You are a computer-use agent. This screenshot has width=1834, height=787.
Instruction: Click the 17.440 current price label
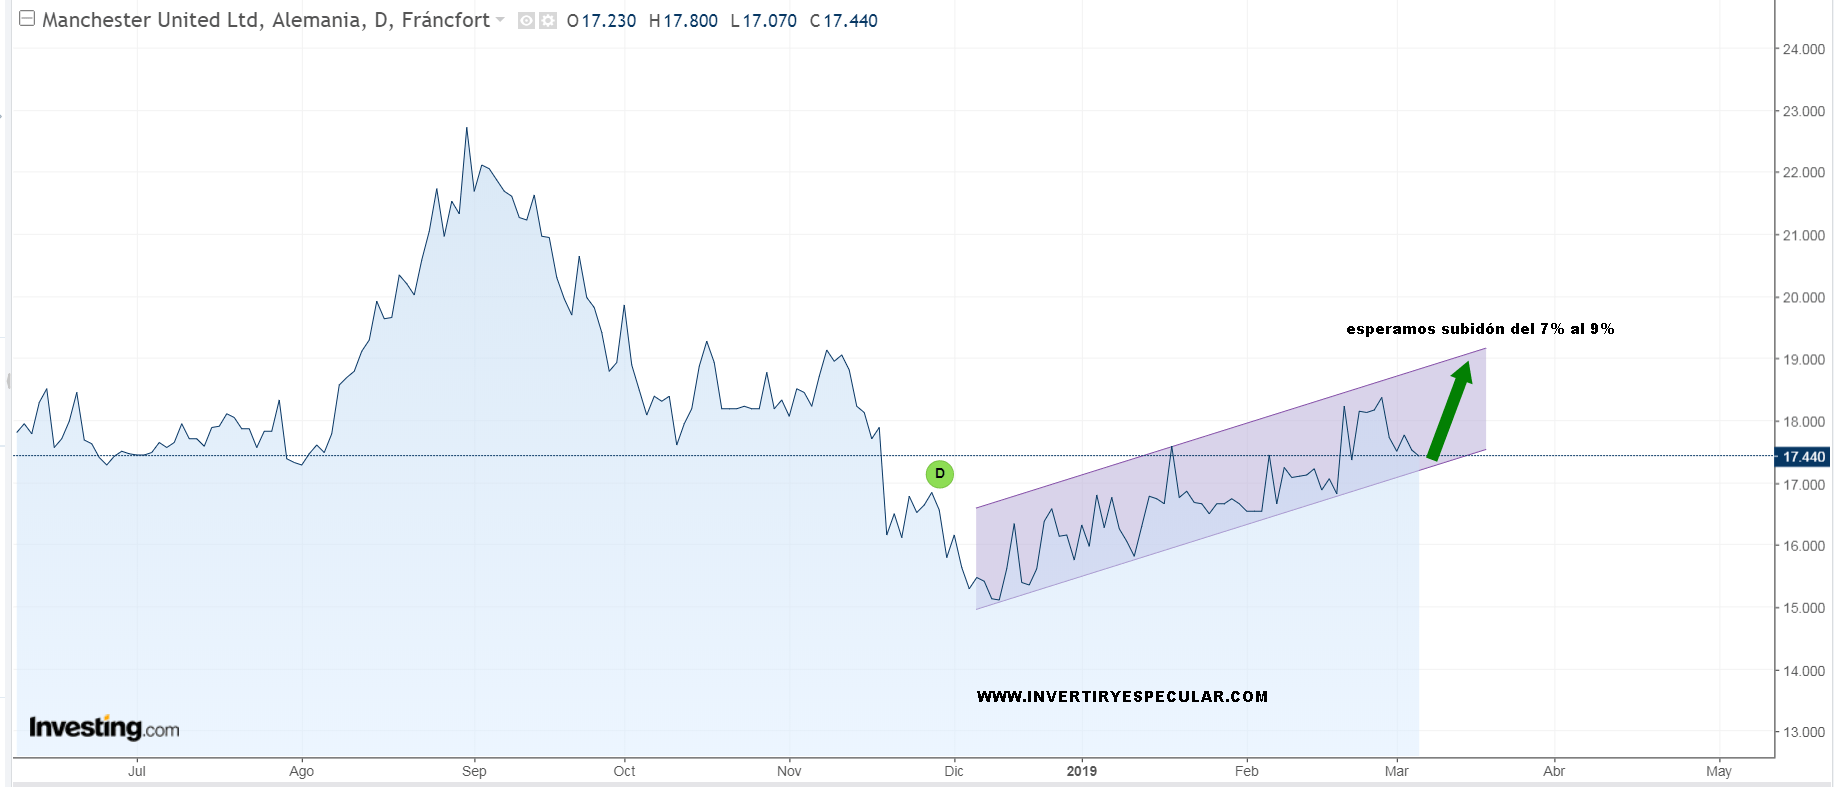(x=1803, y=457)
